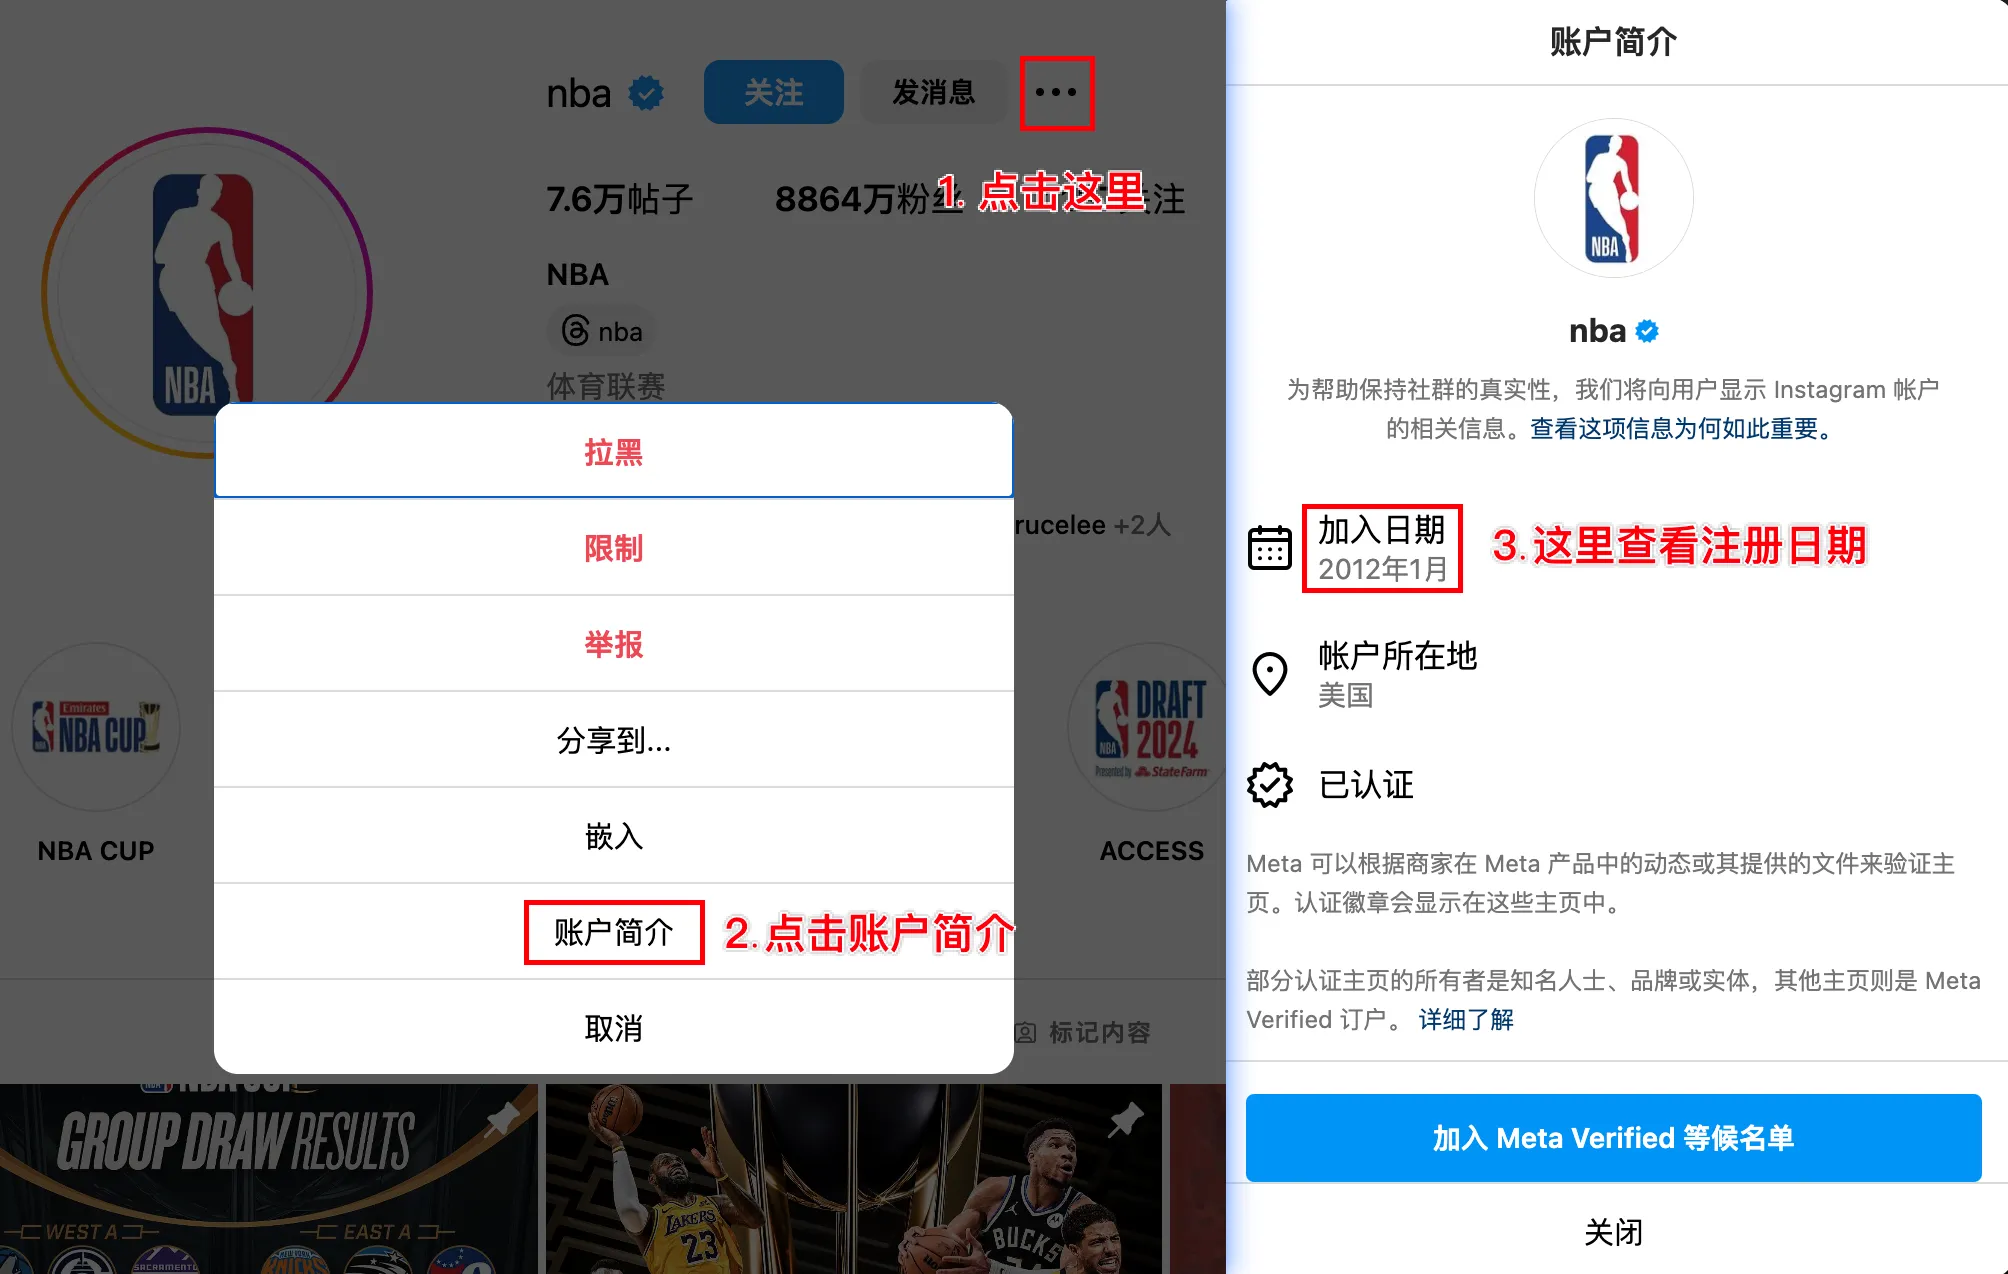Choose 嵌入 in the options menu
The height and width of the screenshot is (1274, 2008).
click(614, 836)
